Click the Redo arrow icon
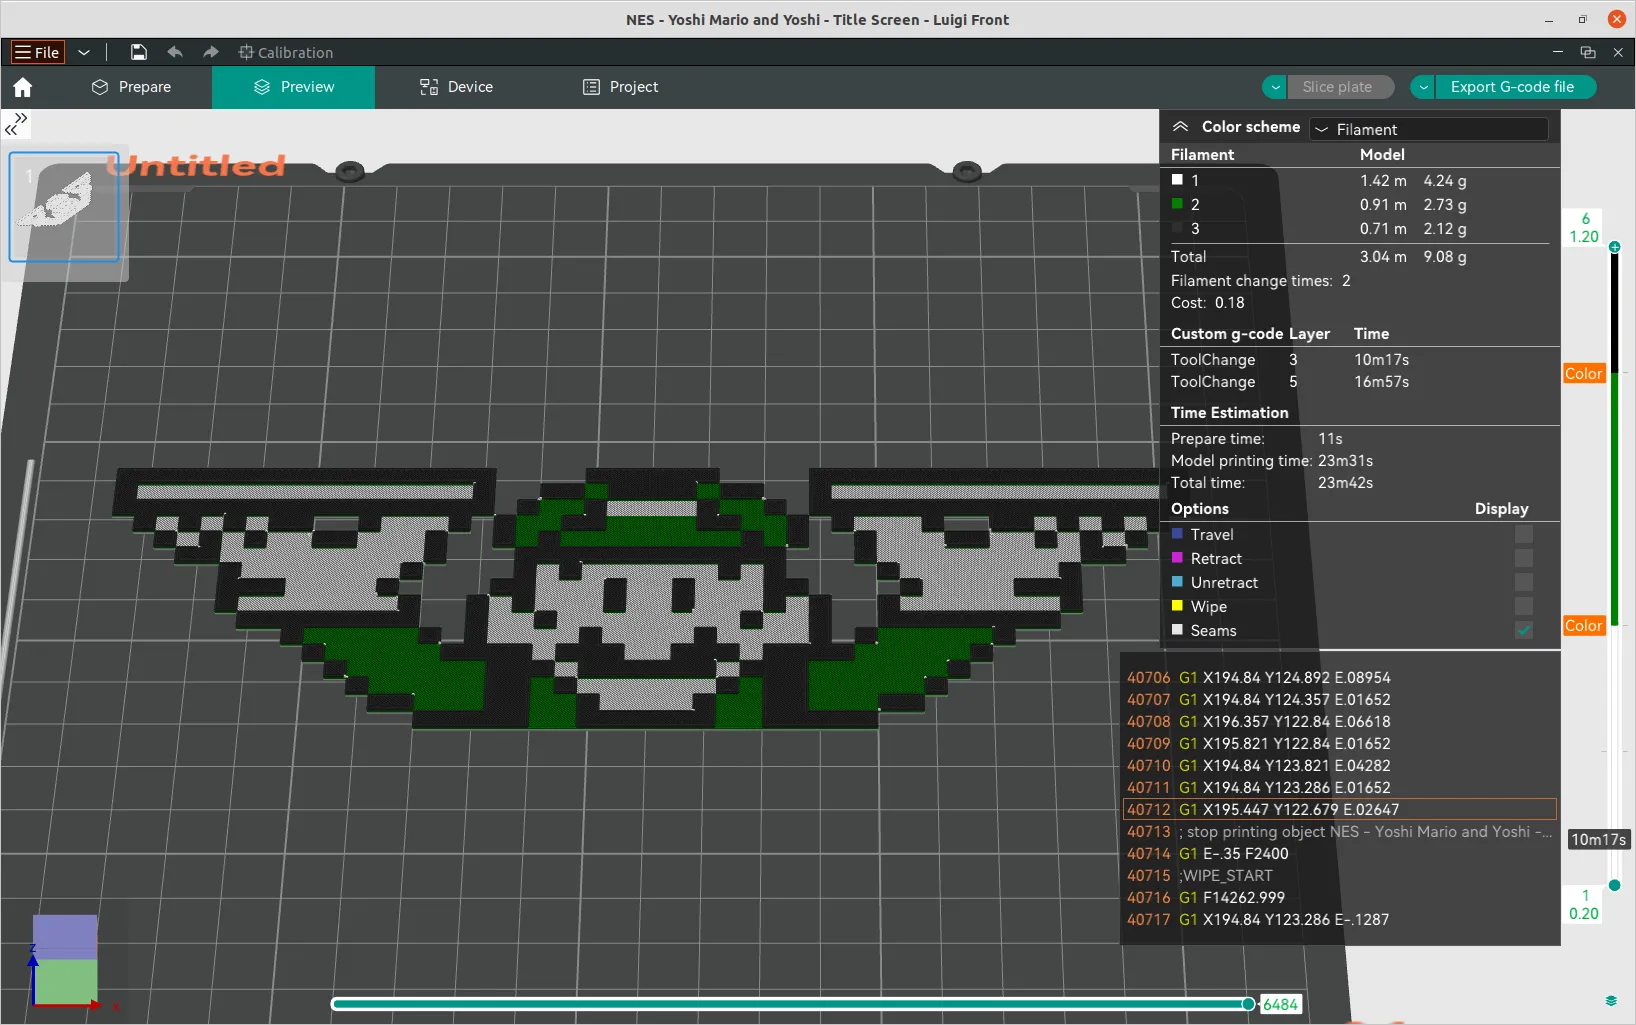Image resolution: width=1636 pixels, height=1025 pixels. pos(210,52)
